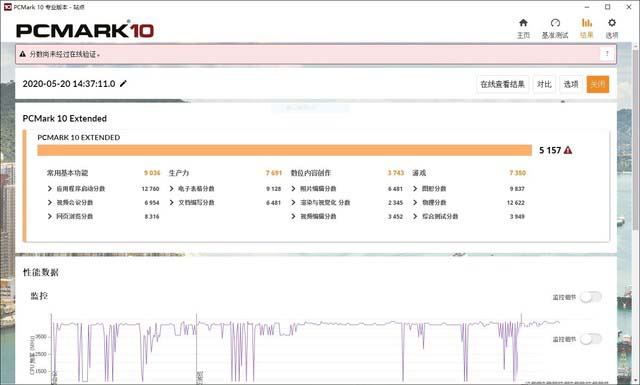Screen dimensions: 640x385
Task: Click the pencil icon to rename result
Action: point(123,84)
